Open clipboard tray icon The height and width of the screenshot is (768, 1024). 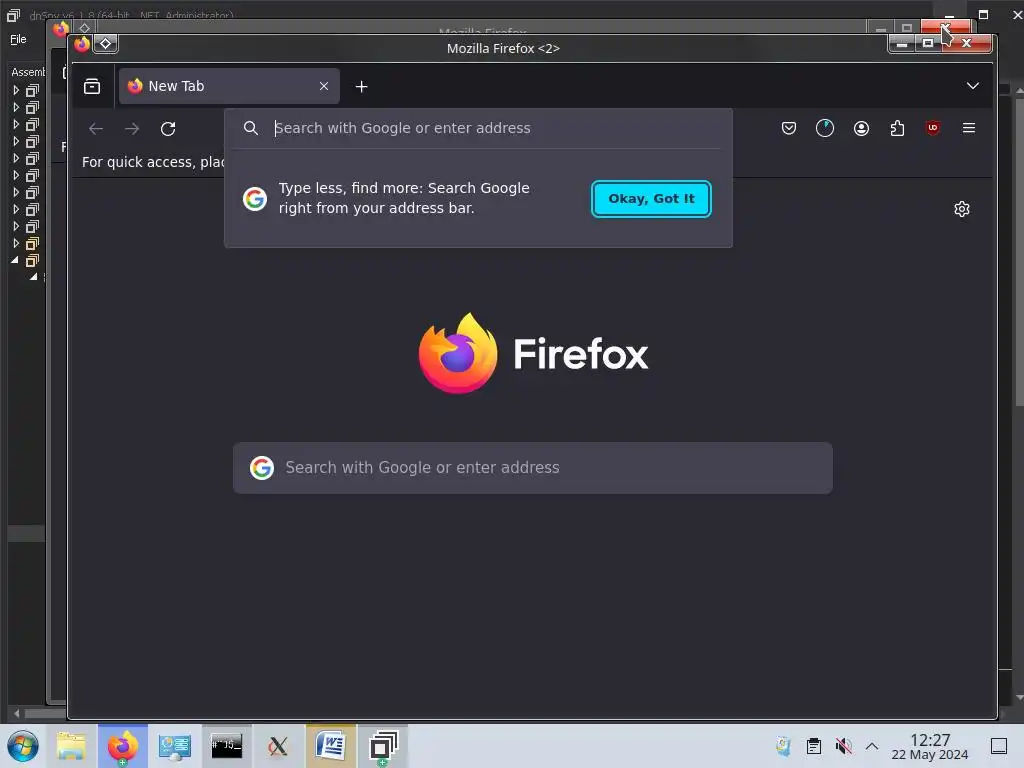click(x=814, y=746)
